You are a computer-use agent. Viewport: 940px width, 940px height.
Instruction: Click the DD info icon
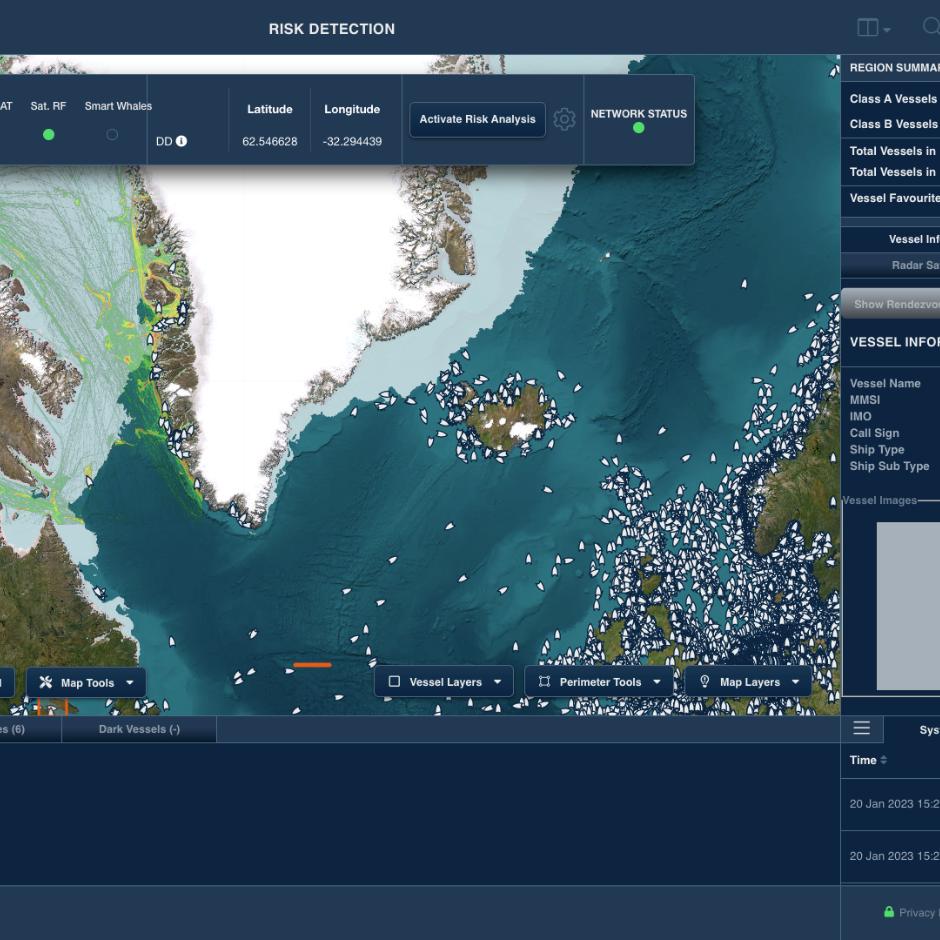[181, 141]
